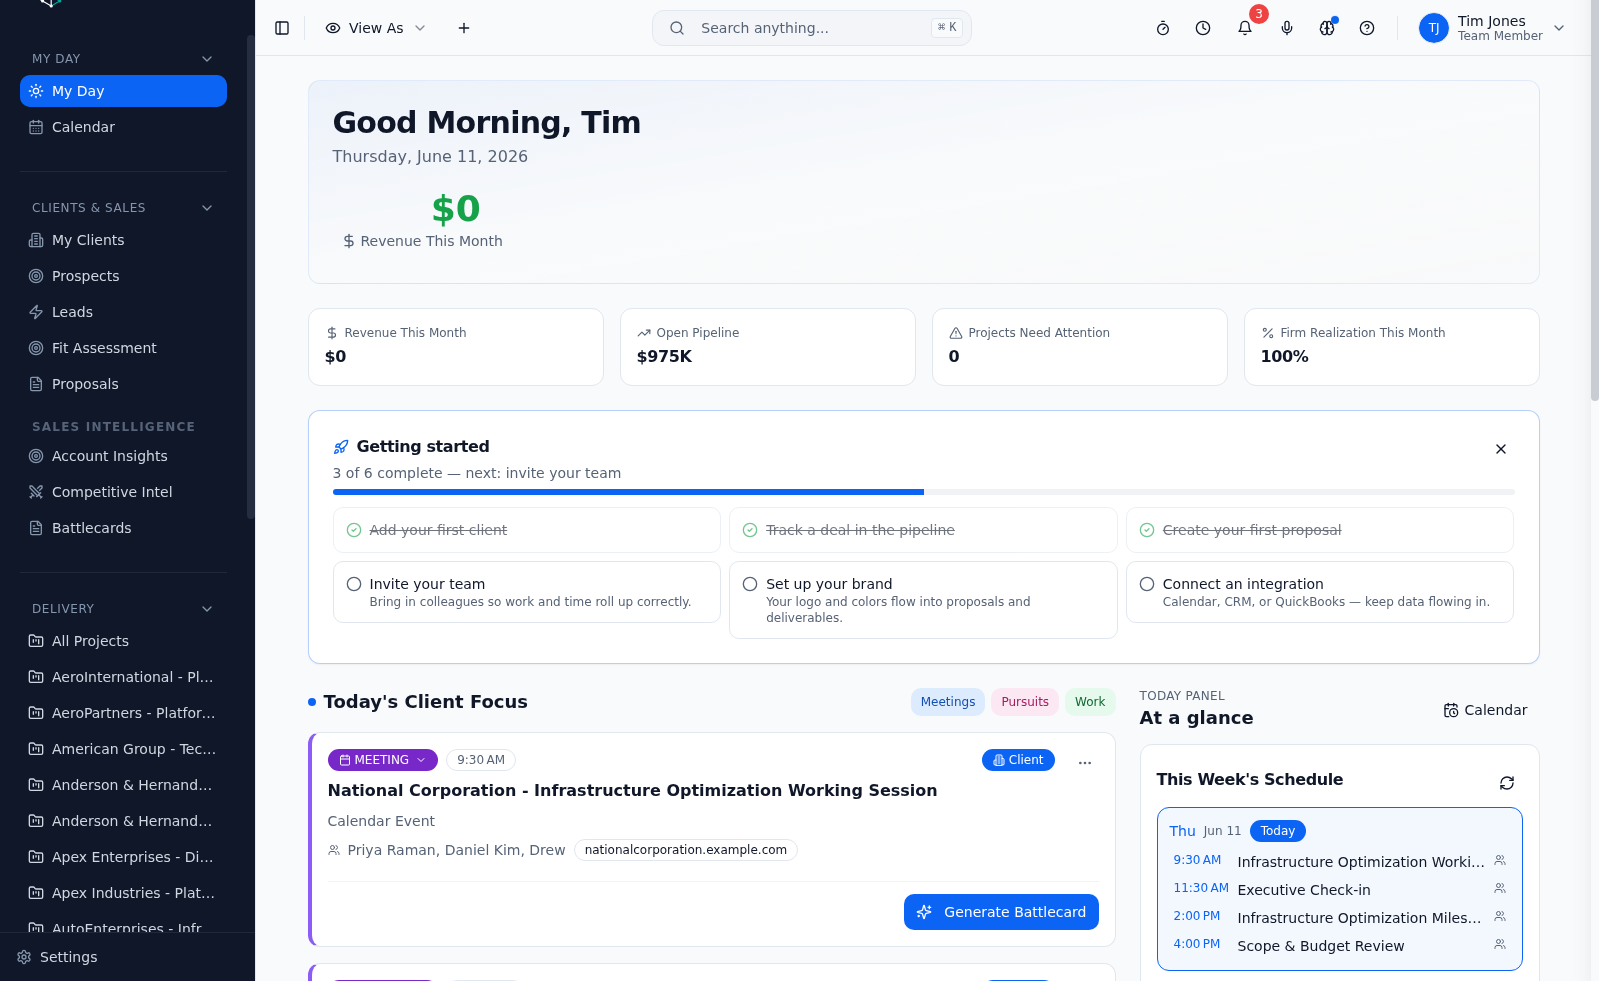The height and width of the screenshot is (981, 1599).
Task: Collapse the CLIENTS & SALES section
Action: 207,208
